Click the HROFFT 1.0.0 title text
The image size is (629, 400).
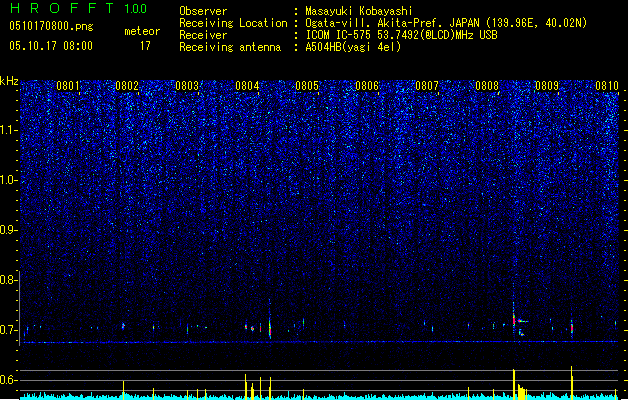pos(78,8)
